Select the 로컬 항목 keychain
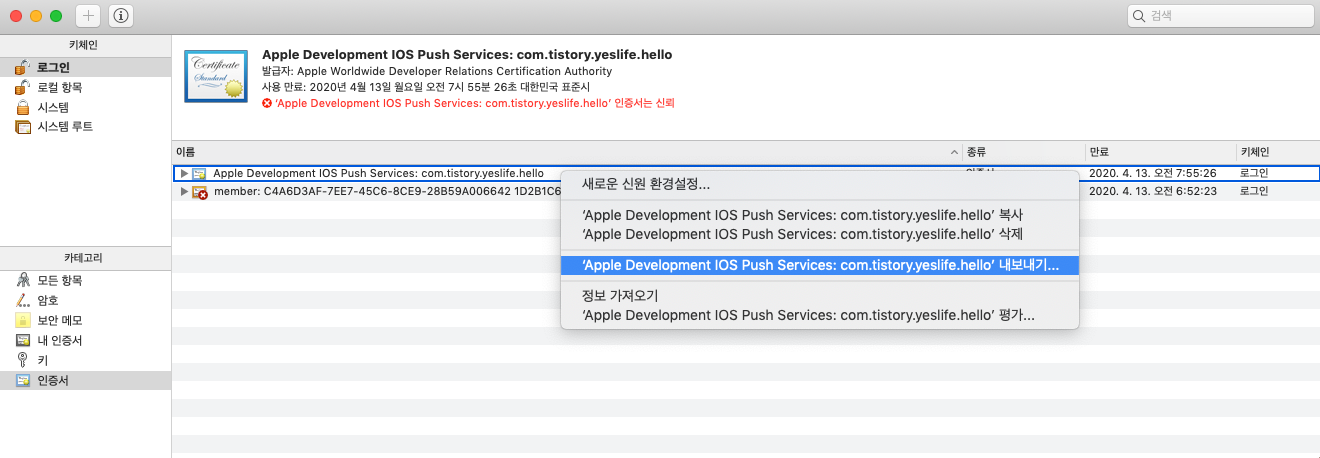Image resolution: width=1320 pixels, height=458 pixels. [x=85, y=87]
